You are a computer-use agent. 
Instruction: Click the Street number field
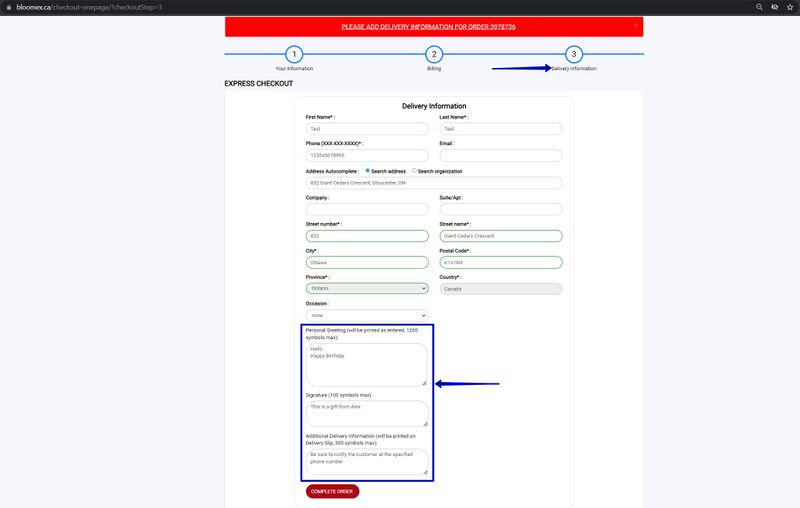tap(367, 236)
